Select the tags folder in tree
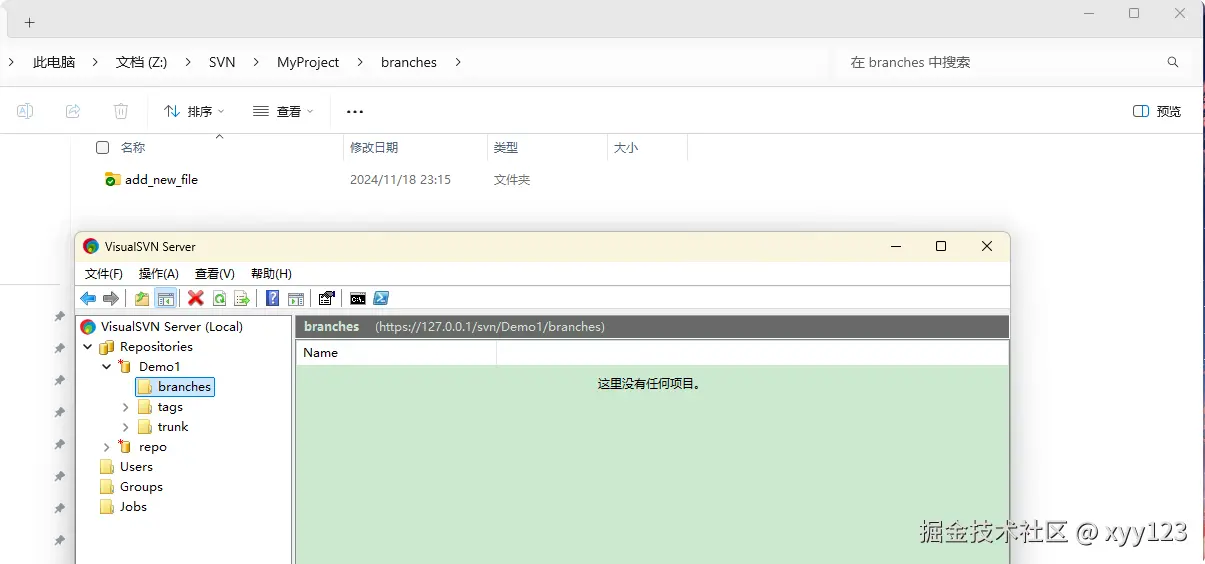The width and height of the screenshot is (1205, 564). [170, 407]
